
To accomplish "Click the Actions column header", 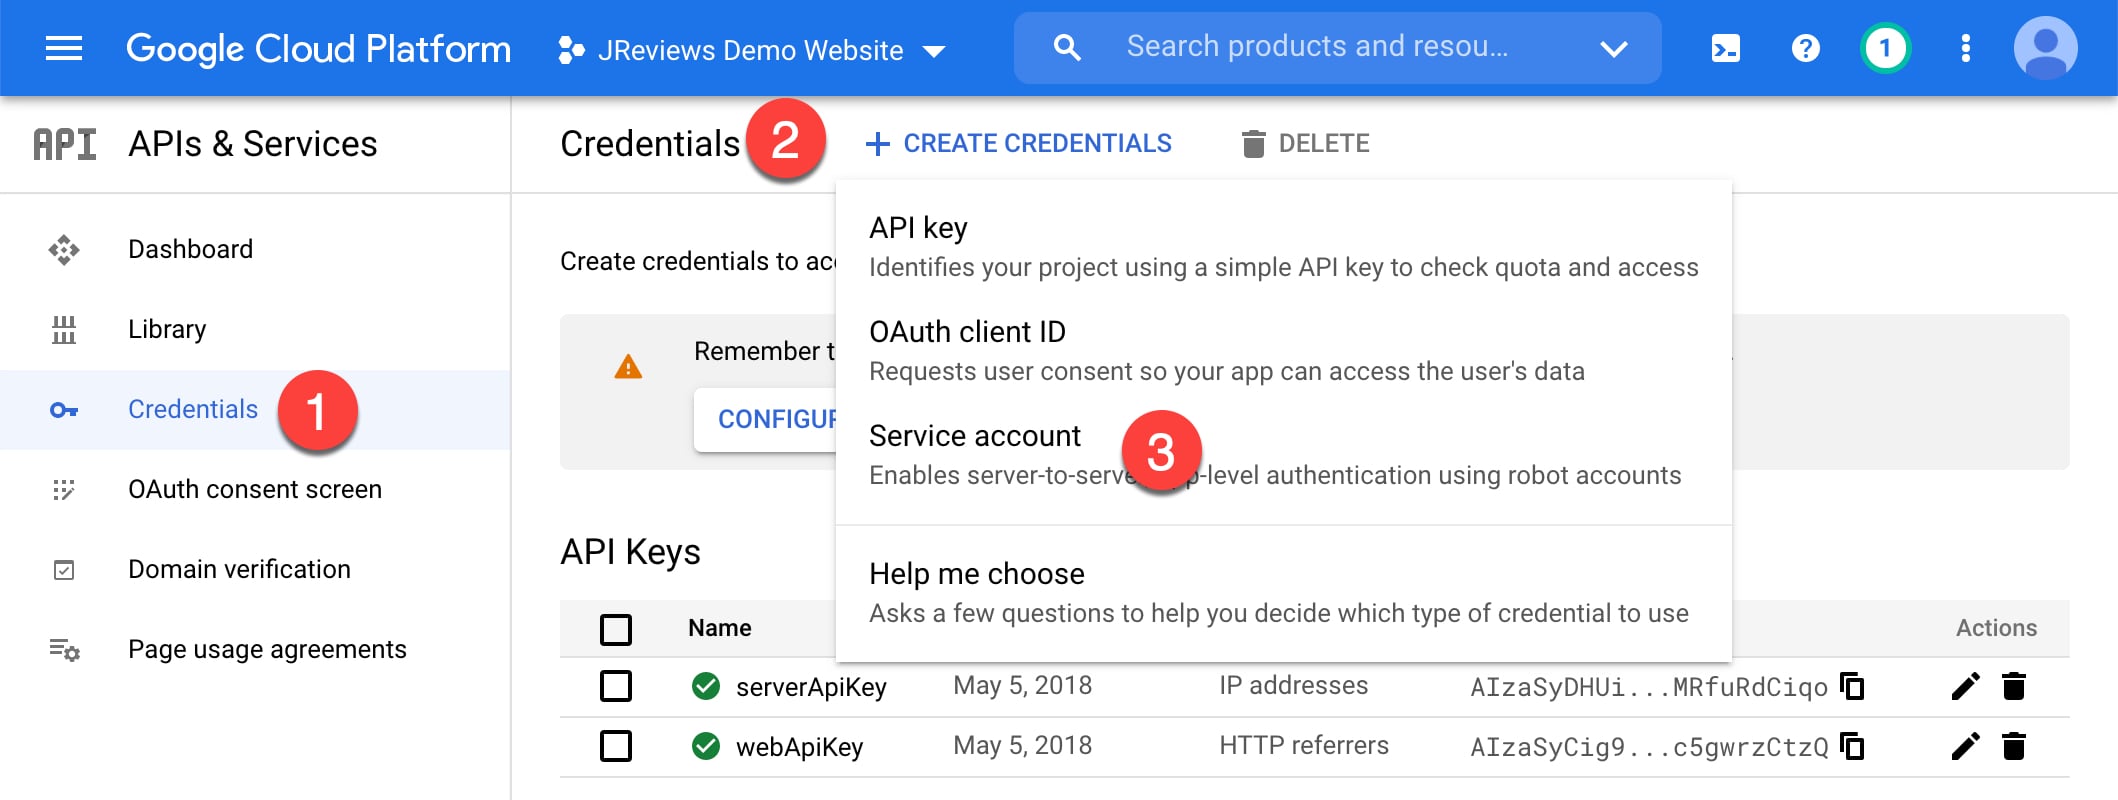I will point(1996,628).
